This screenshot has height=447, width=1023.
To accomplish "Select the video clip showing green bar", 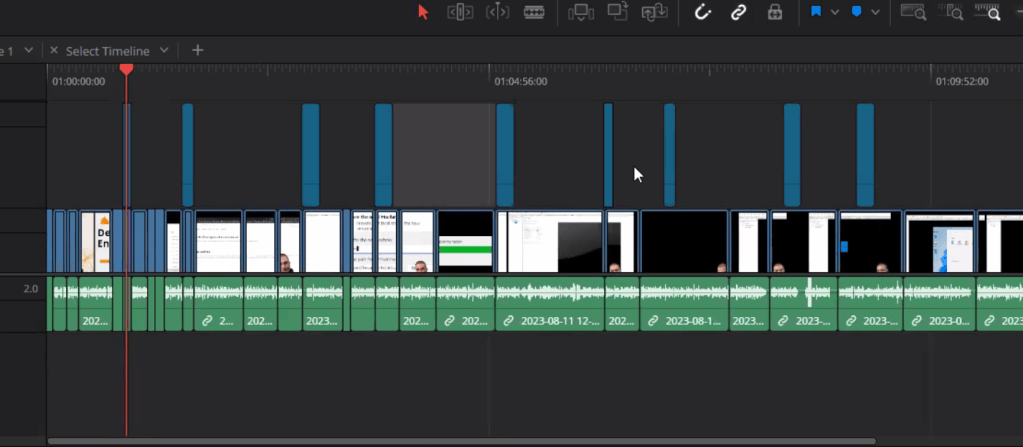I will point(465,241).
